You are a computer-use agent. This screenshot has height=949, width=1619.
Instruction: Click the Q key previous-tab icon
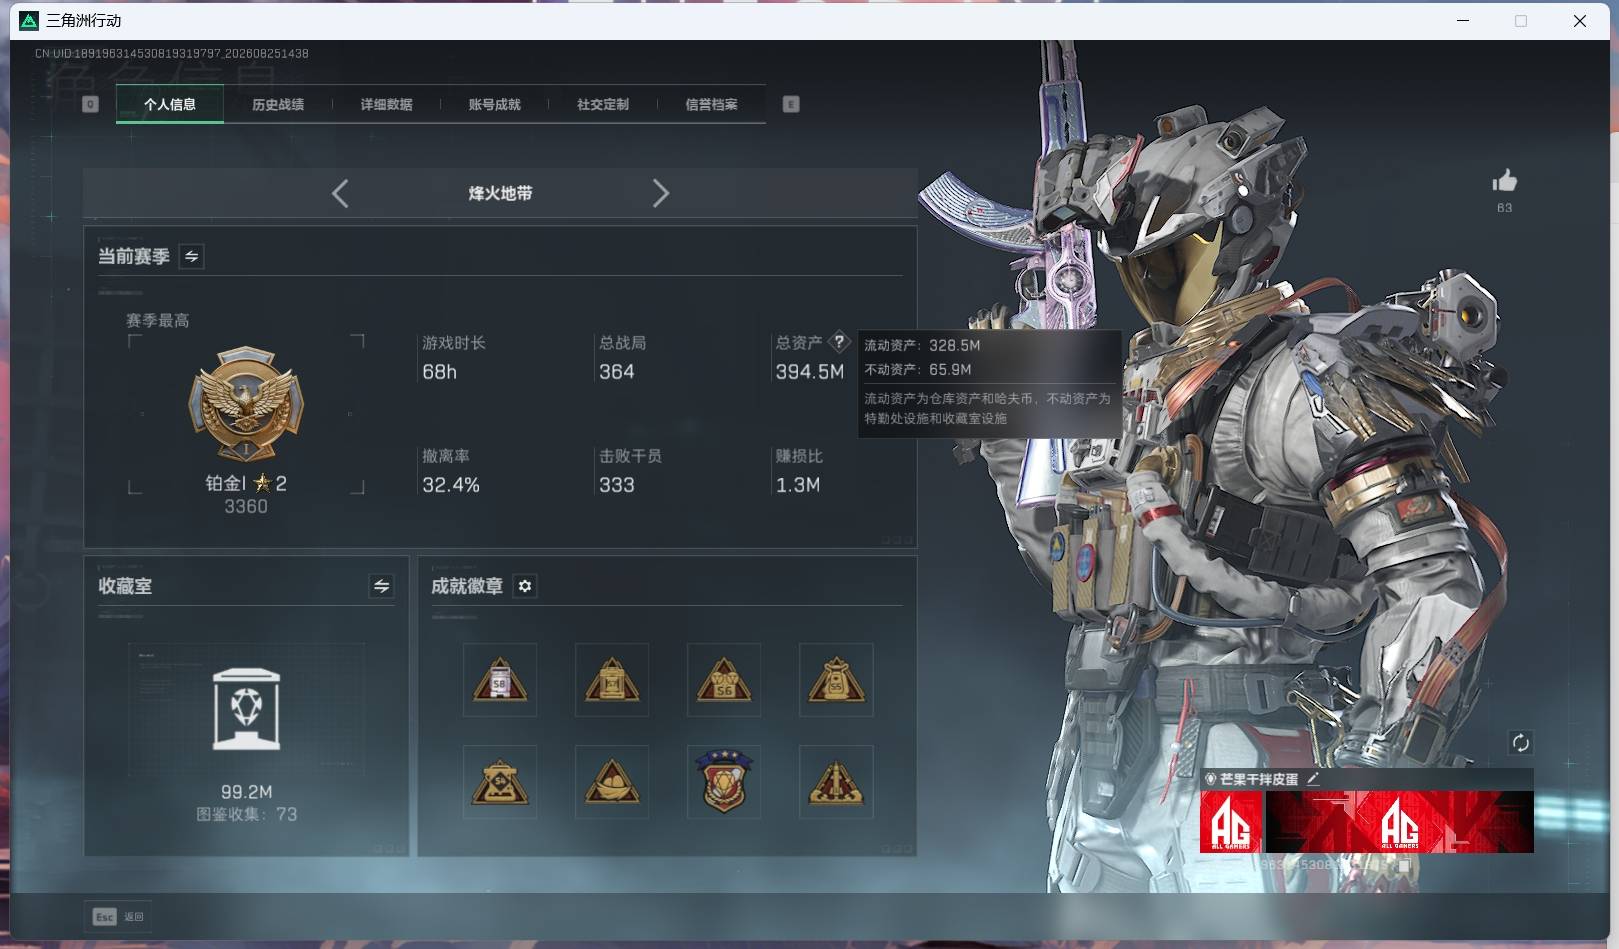point(90,104)
